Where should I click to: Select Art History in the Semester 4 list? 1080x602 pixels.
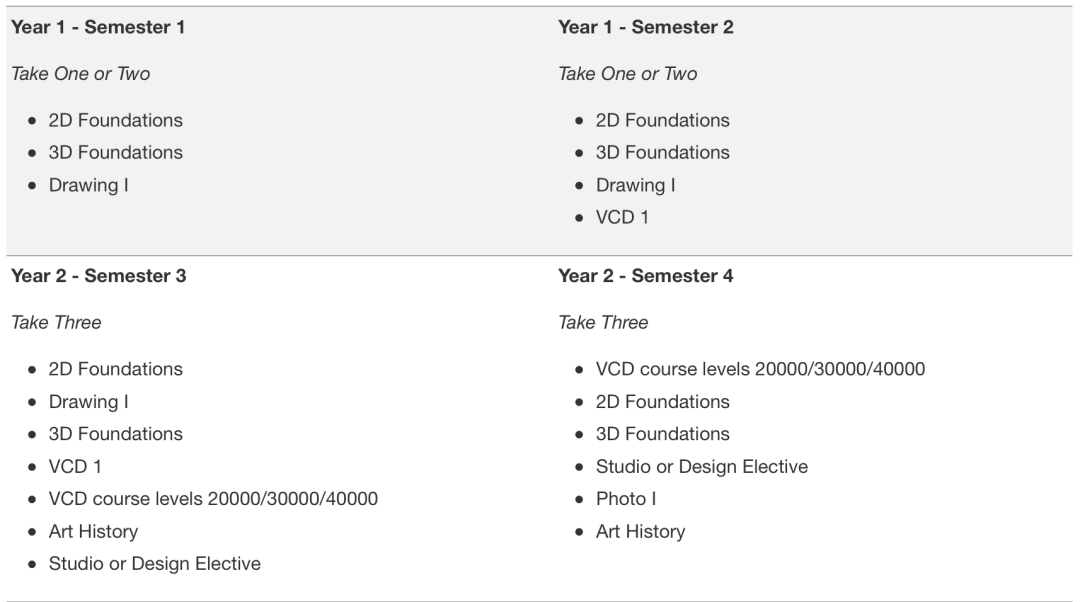[x=640, y=531]
